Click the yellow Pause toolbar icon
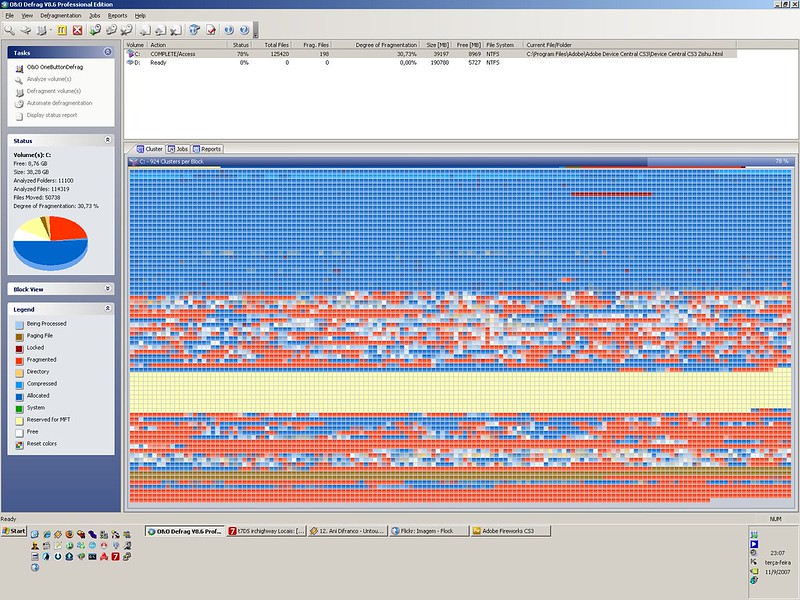 point(60,30)
